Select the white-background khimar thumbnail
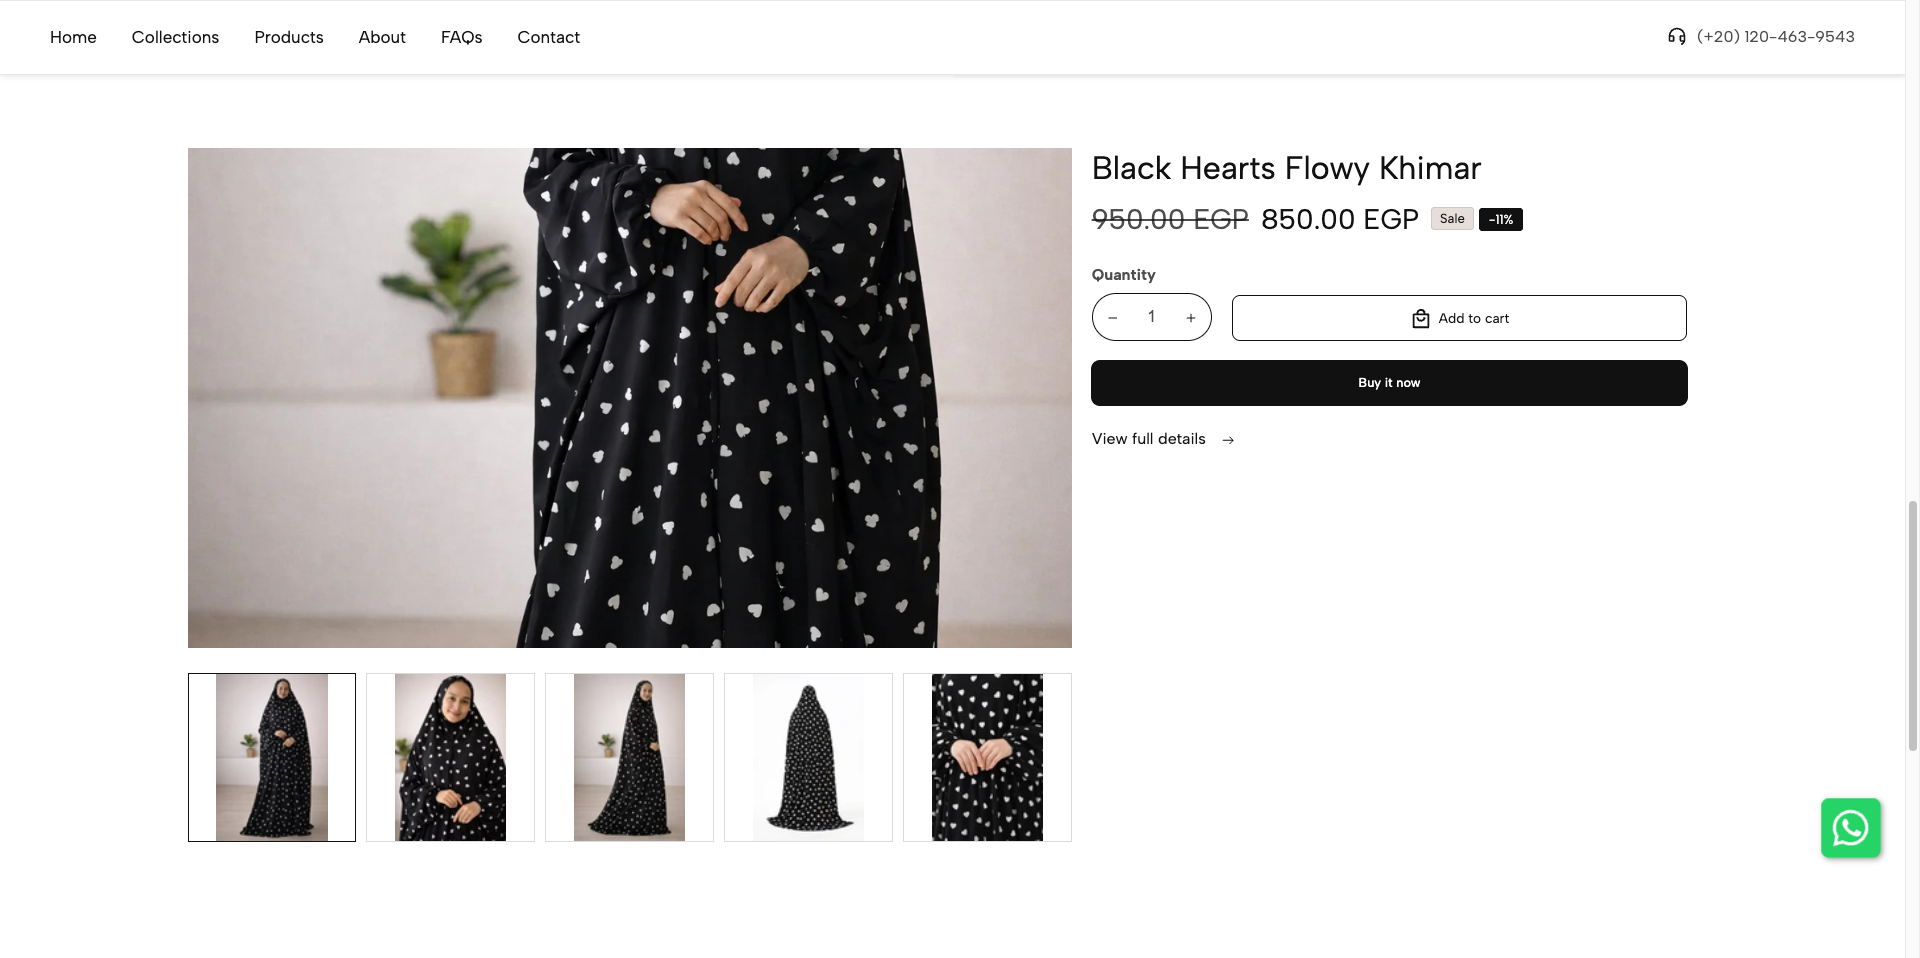Screen dimensions: 1920x958 point(808,757)
